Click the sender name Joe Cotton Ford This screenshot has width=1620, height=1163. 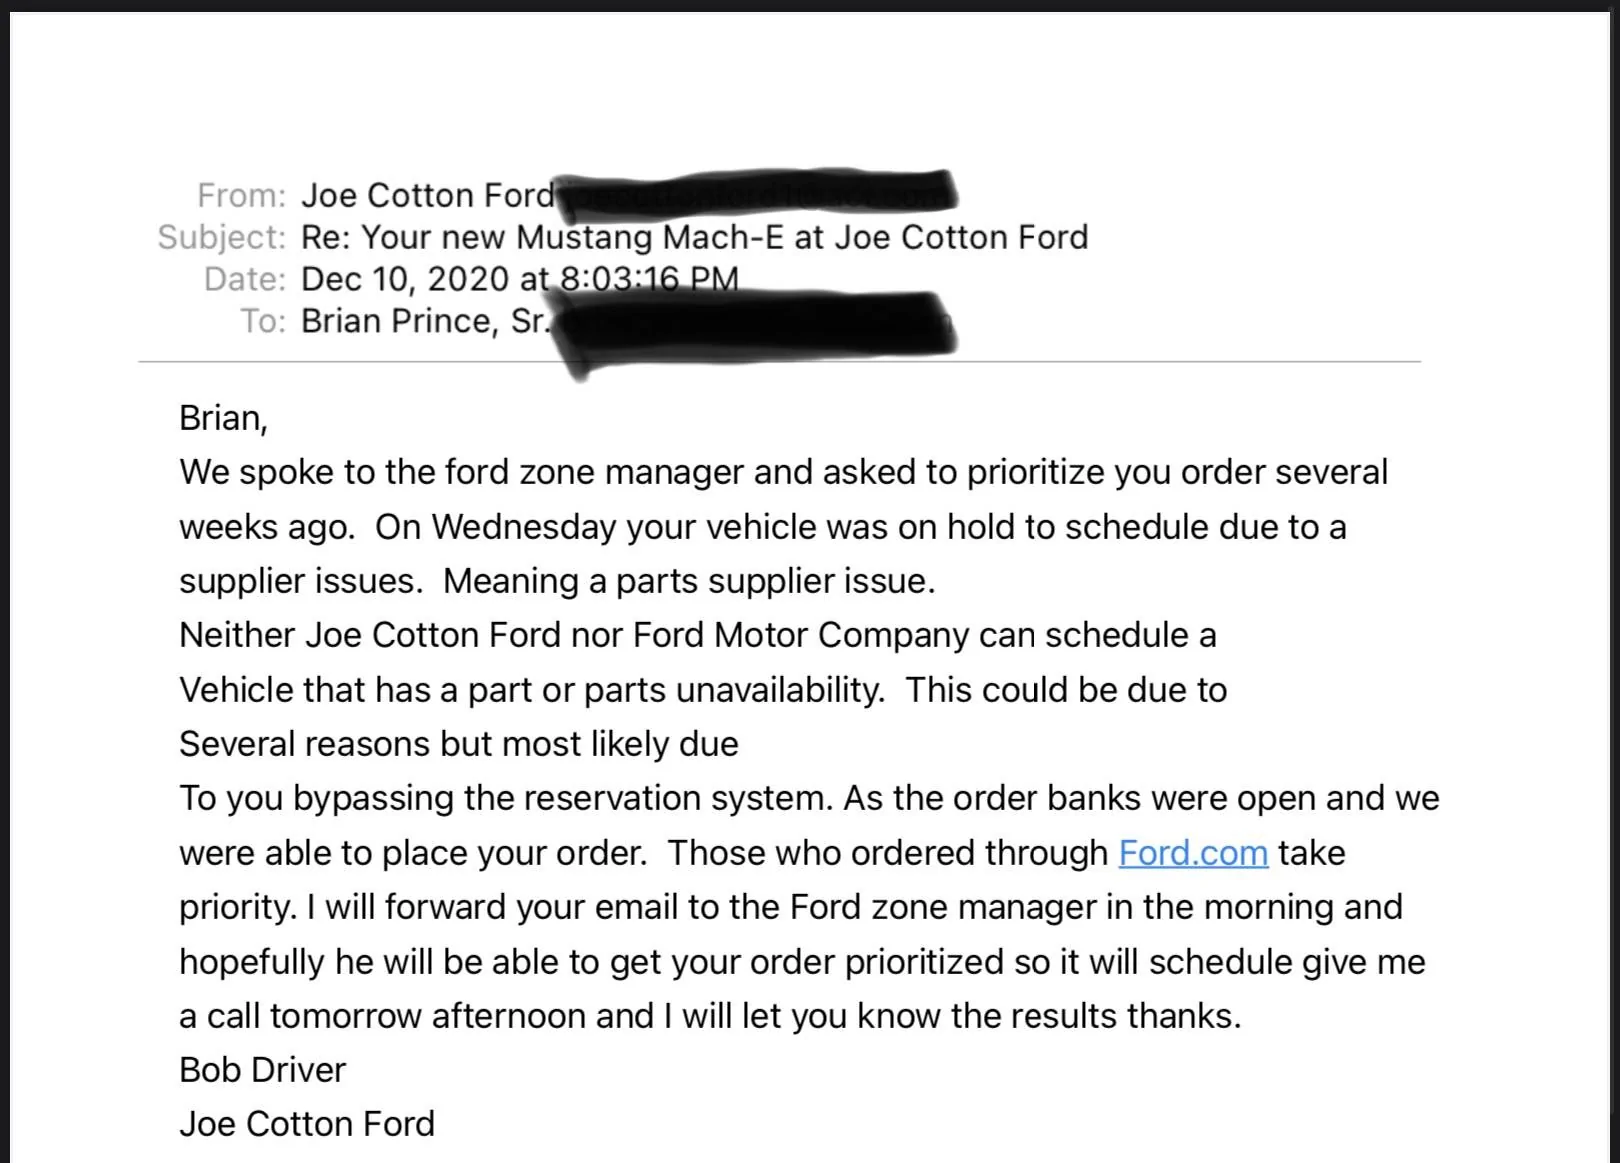click(x=428, y=195)
